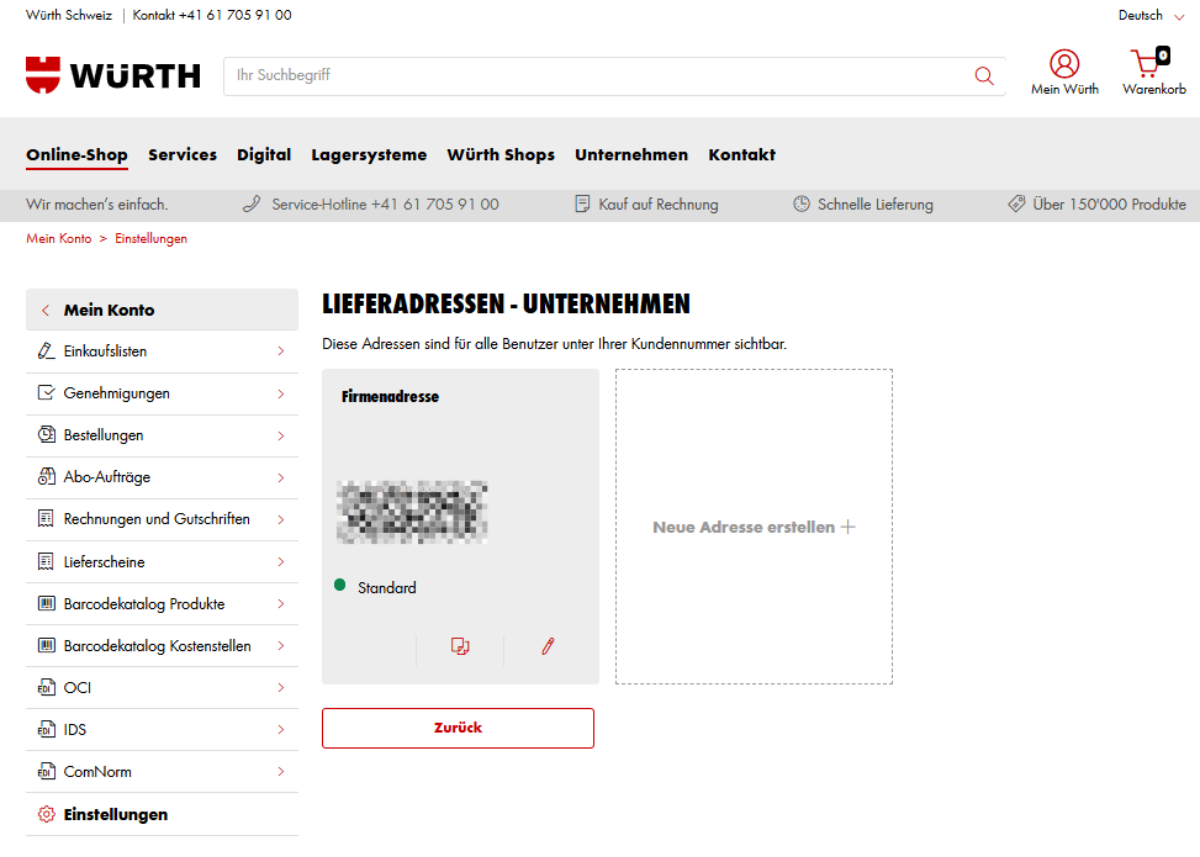
Task: Open the Unternehmen menu
Action: (632, 155)
